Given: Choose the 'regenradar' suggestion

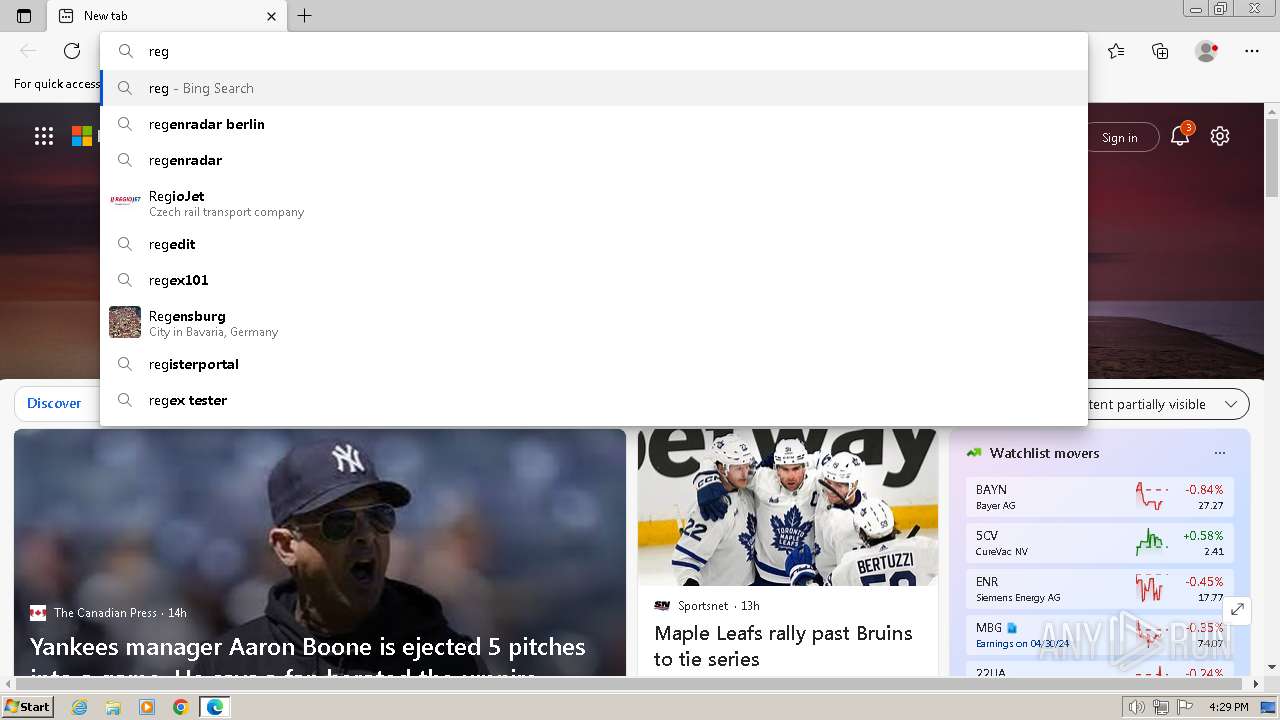Looking at the screenshot, I should tap(594, 160).
